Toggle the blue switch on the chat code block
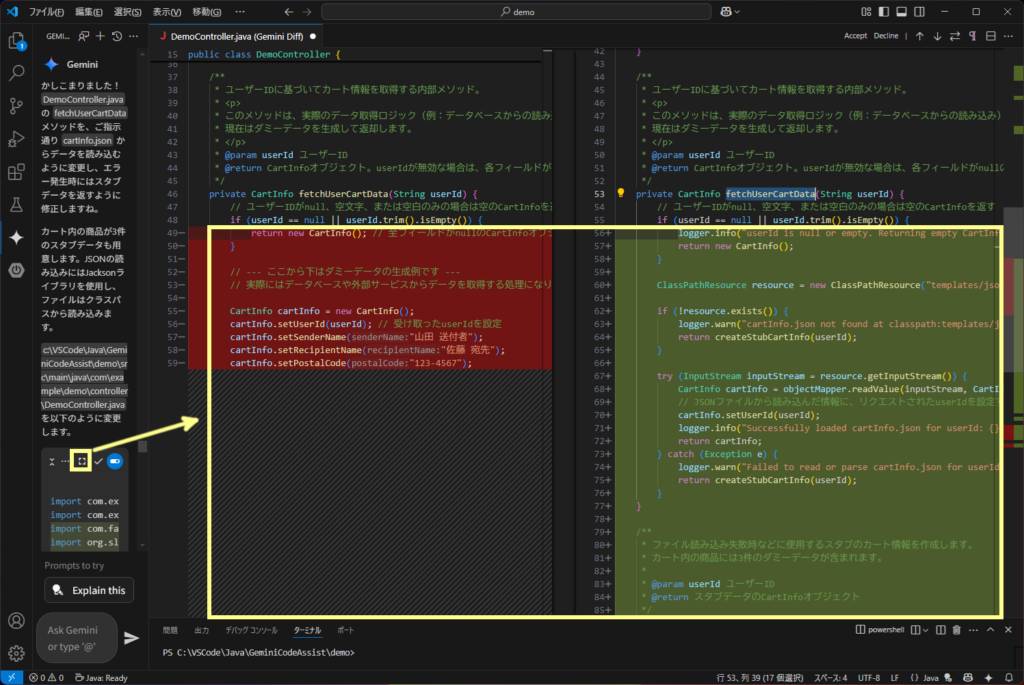This screenshot has height=685, width=1024. [x=115, y=462]
